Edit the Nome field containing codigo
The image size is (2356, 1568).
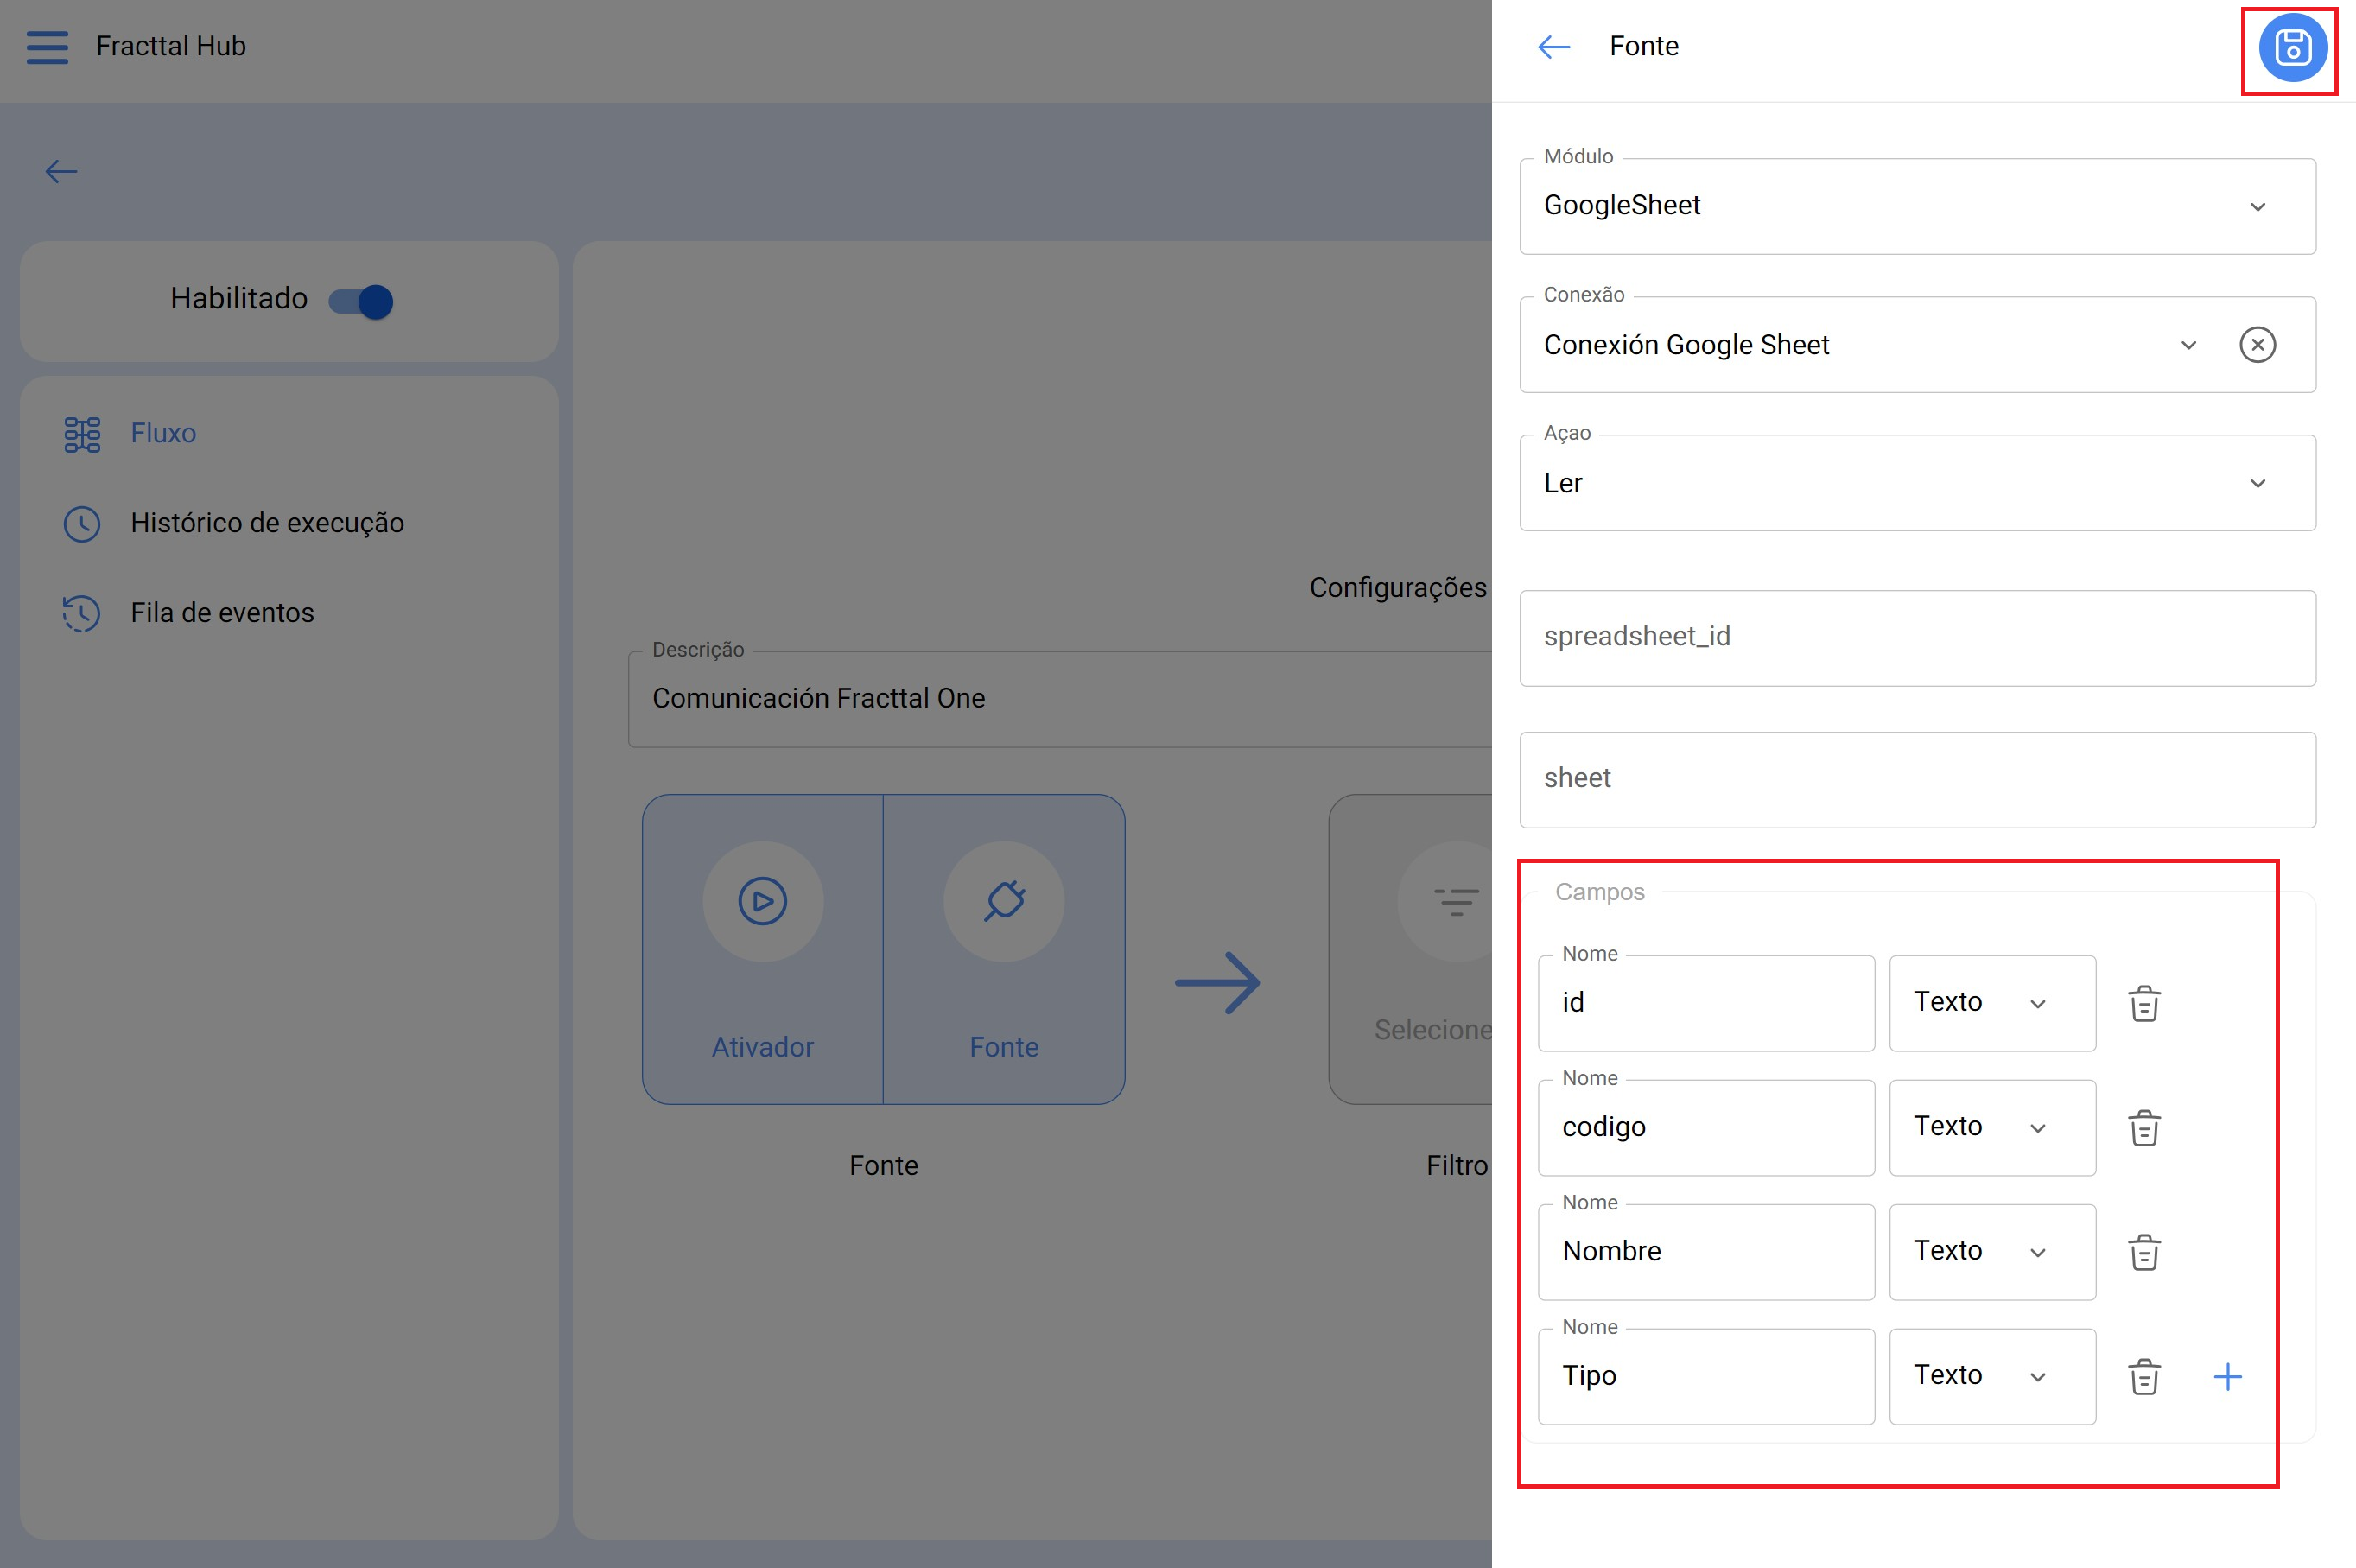pyautogui.click(x=1706, y=1127)
